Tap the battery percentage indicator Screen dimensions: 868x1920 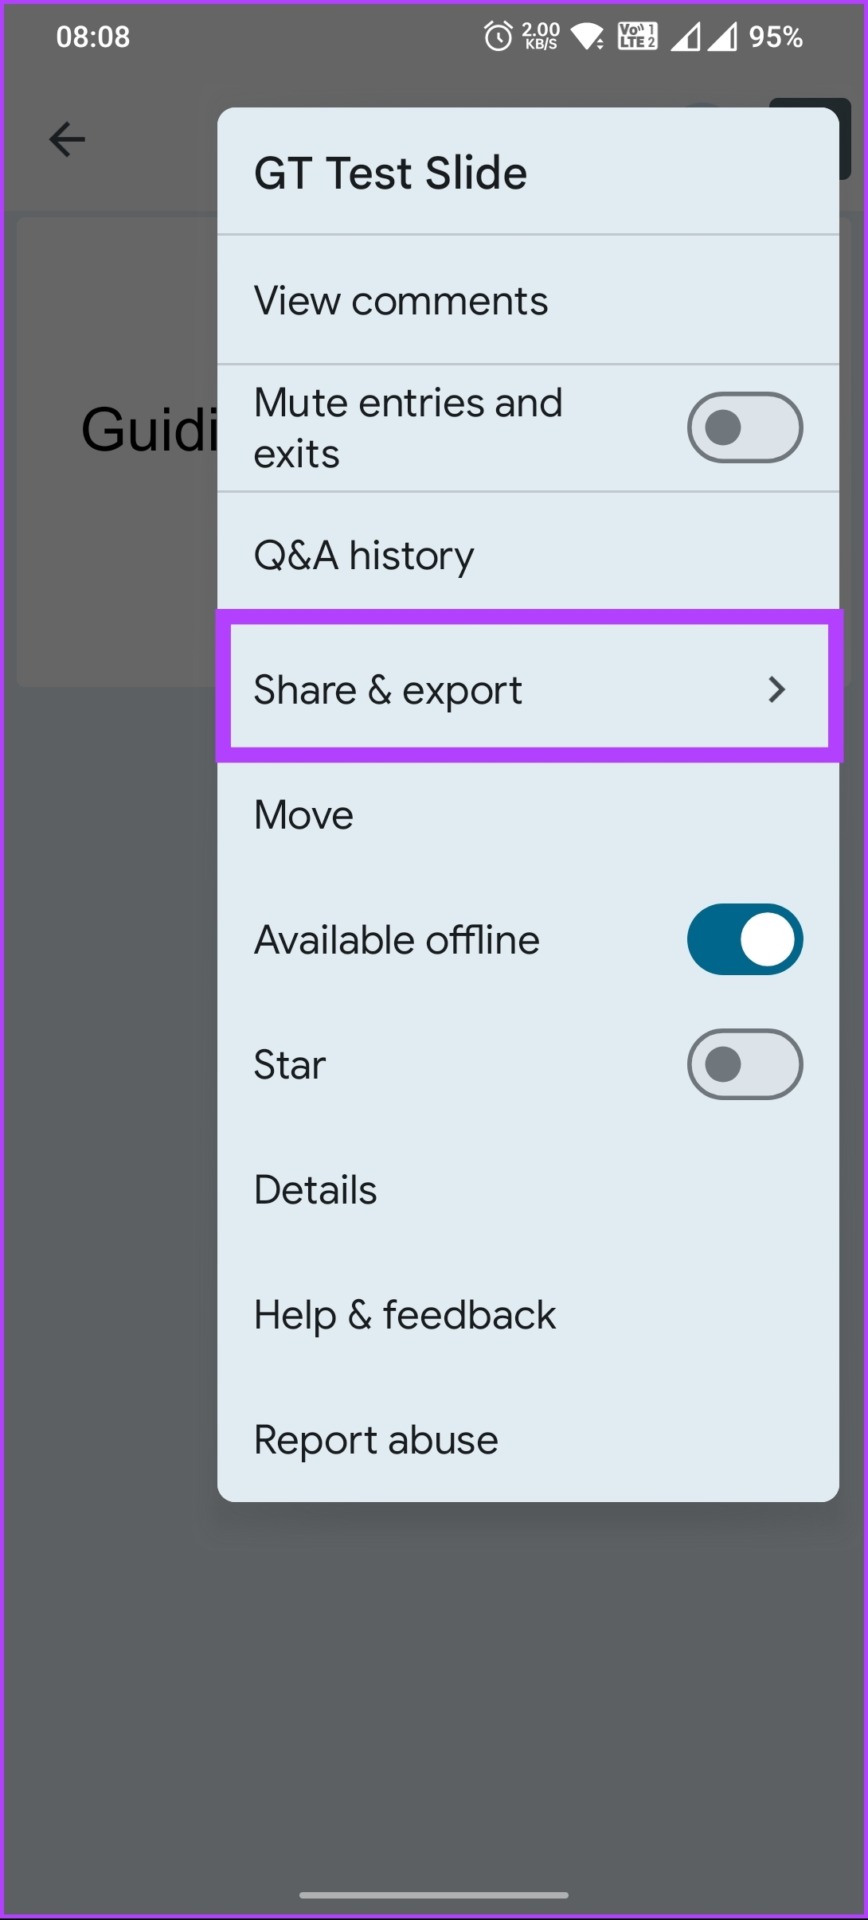(776, 37)
